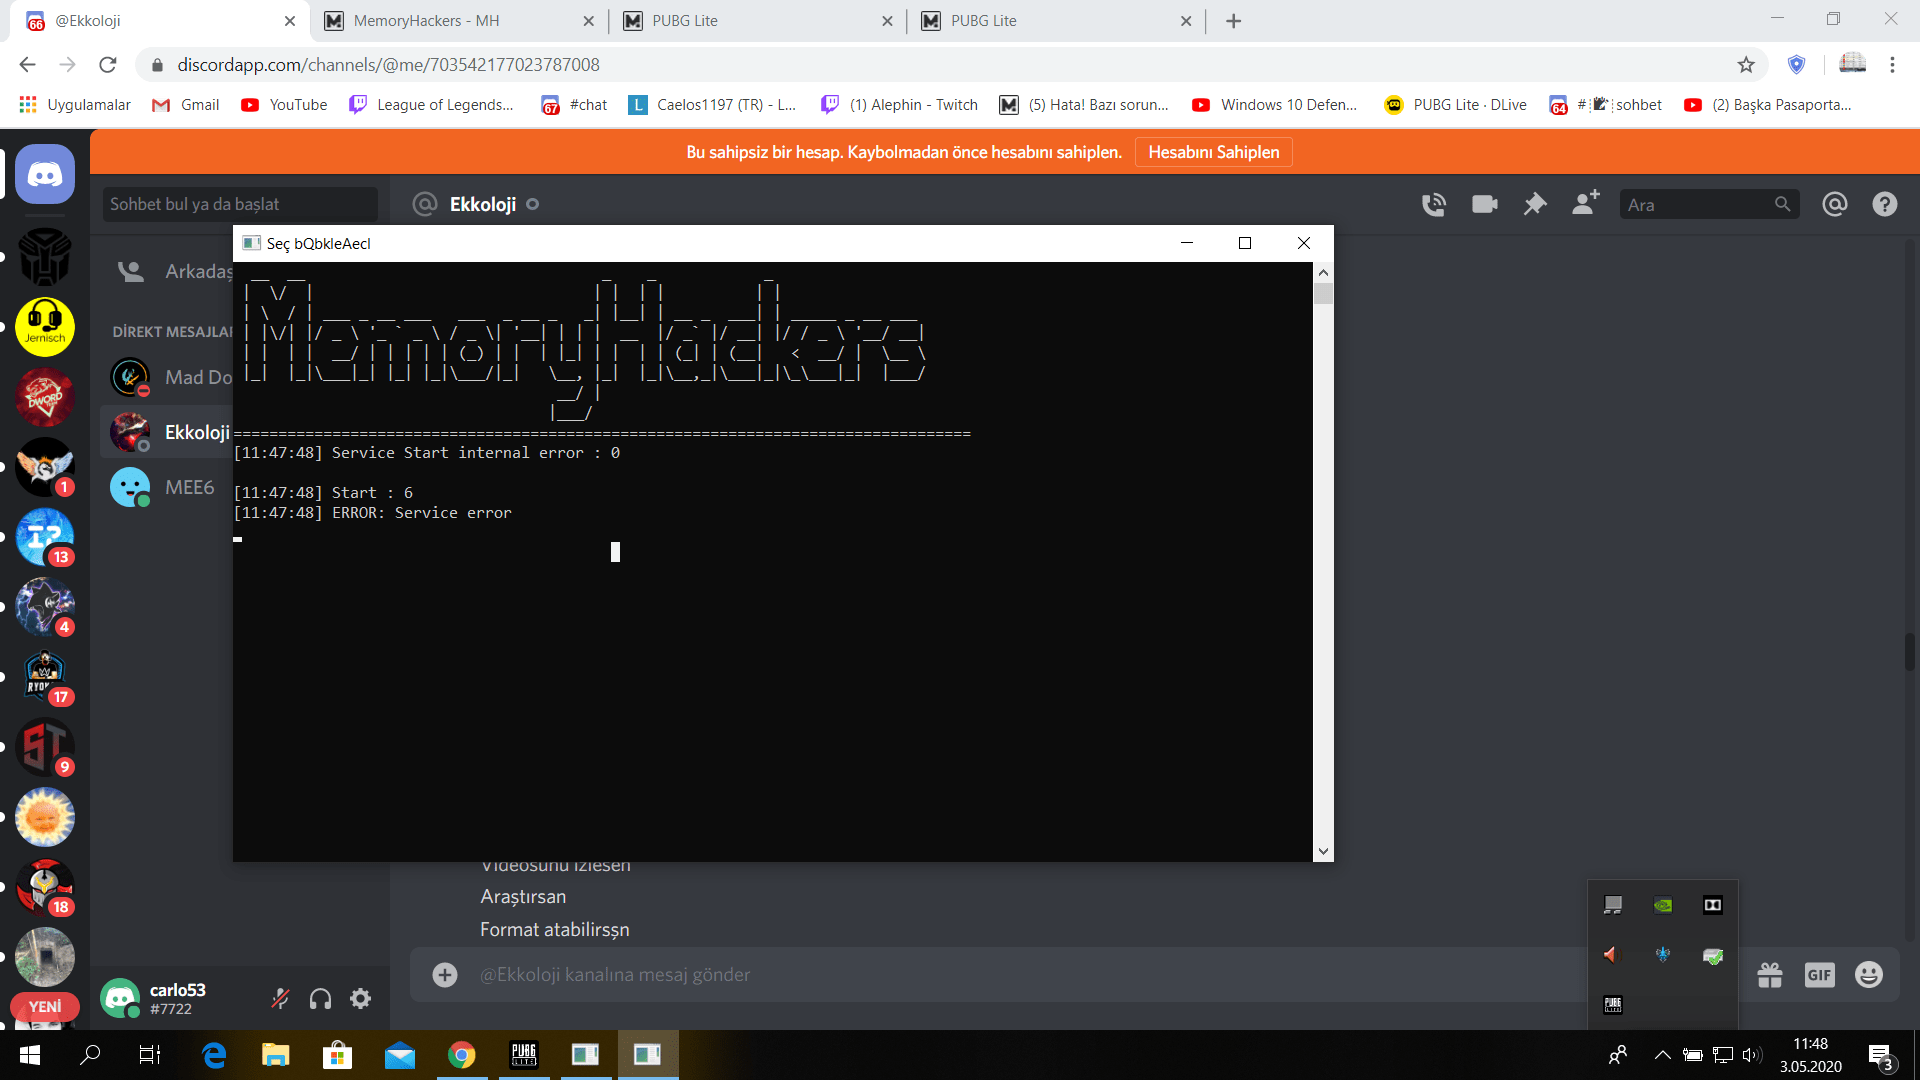Image resolution: width=1920 pixels, height=1080 pixels.
Task: Open Mail app from taskbar
Action: (x=400, y=1055)
